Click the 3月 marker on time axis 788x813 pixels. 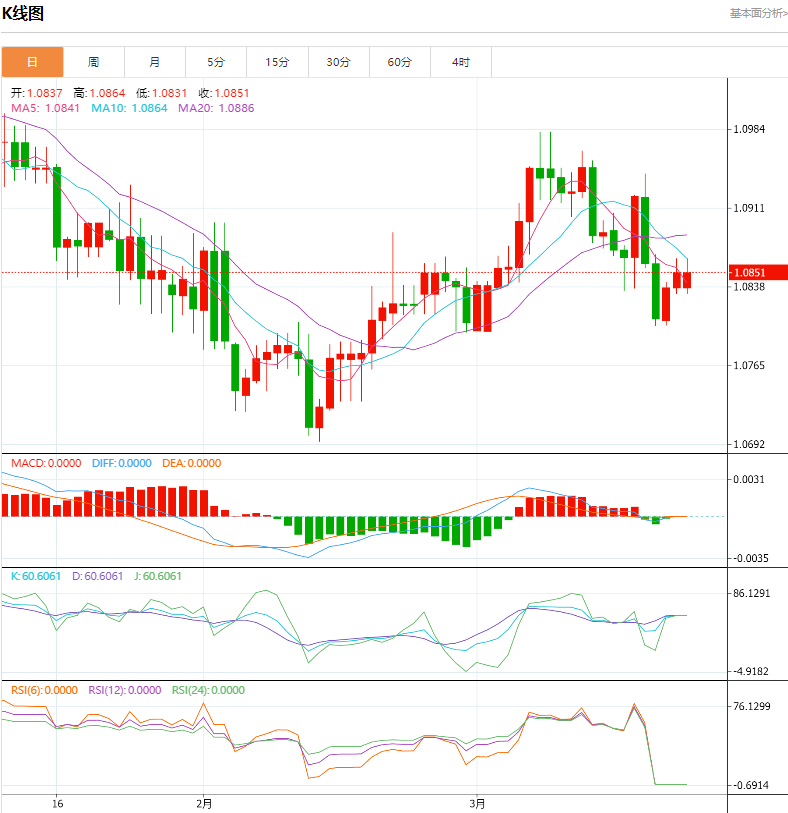coord(477,804)
